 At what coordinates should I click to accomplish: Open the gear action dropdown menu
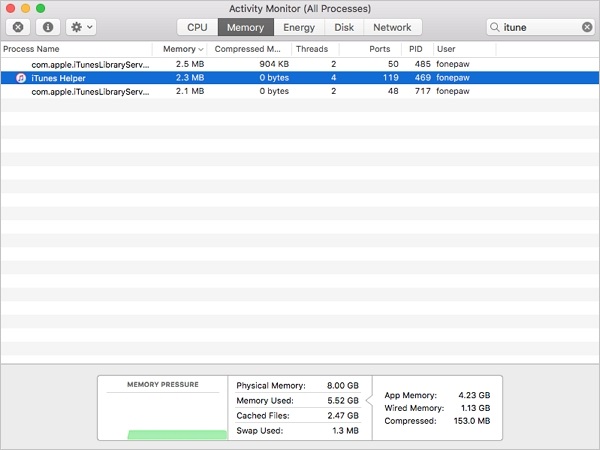(x=81, y=27)
